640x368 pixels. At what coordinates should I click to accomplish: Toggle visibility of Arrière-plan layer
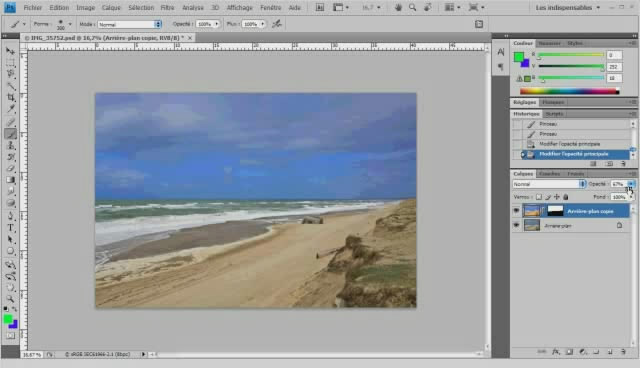tap(516, 225)
